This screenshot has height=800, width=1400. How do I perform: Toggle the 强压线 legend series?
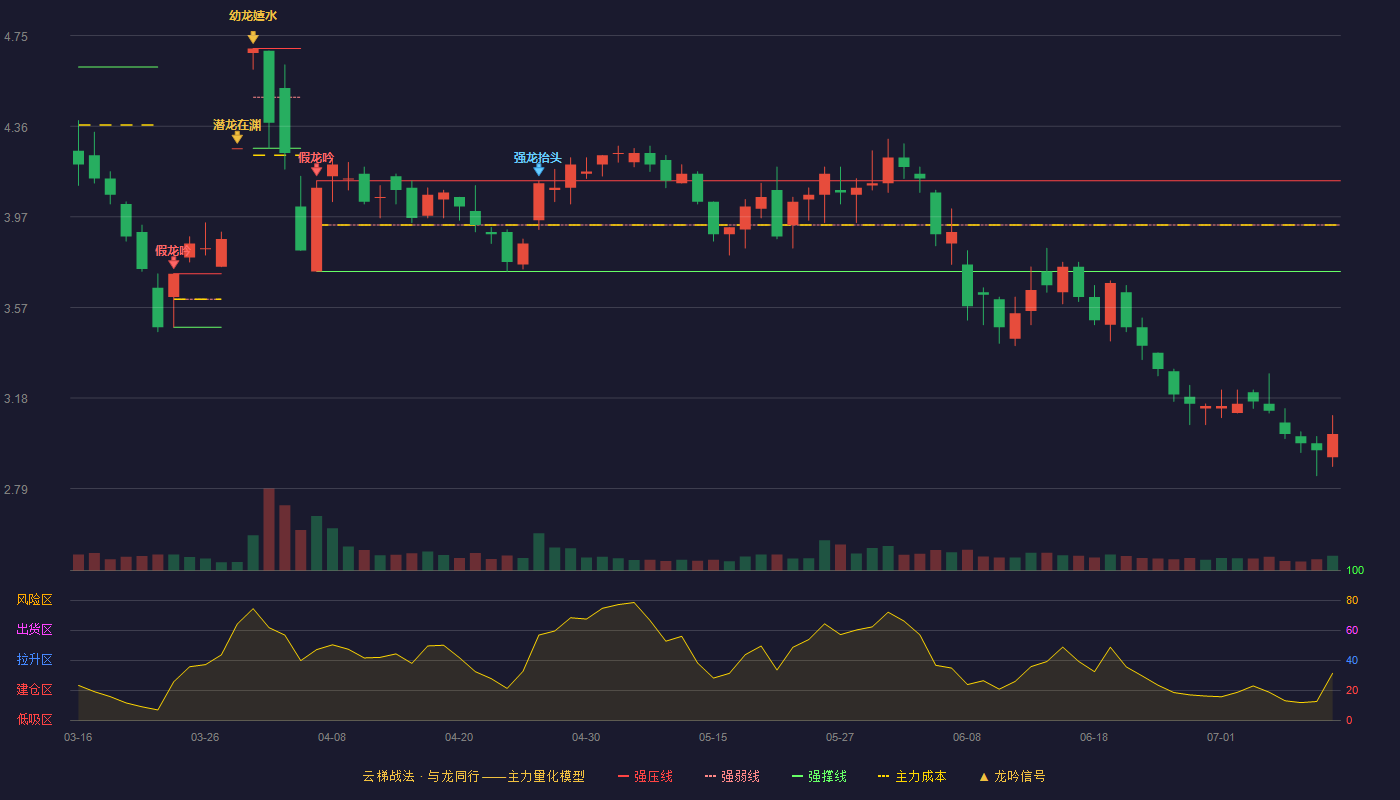click(645, 776)
